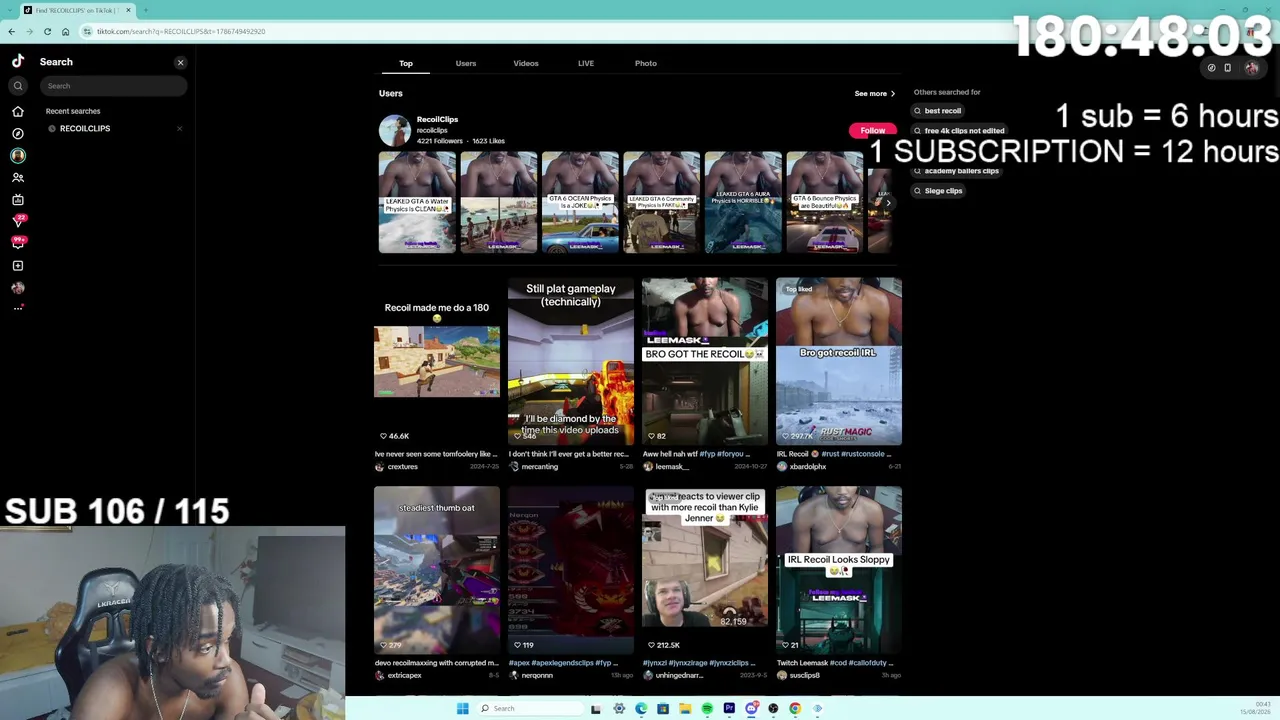Focus the TikTok Search input field
This screenshot has width=1280, height=720.
[114, 86]
